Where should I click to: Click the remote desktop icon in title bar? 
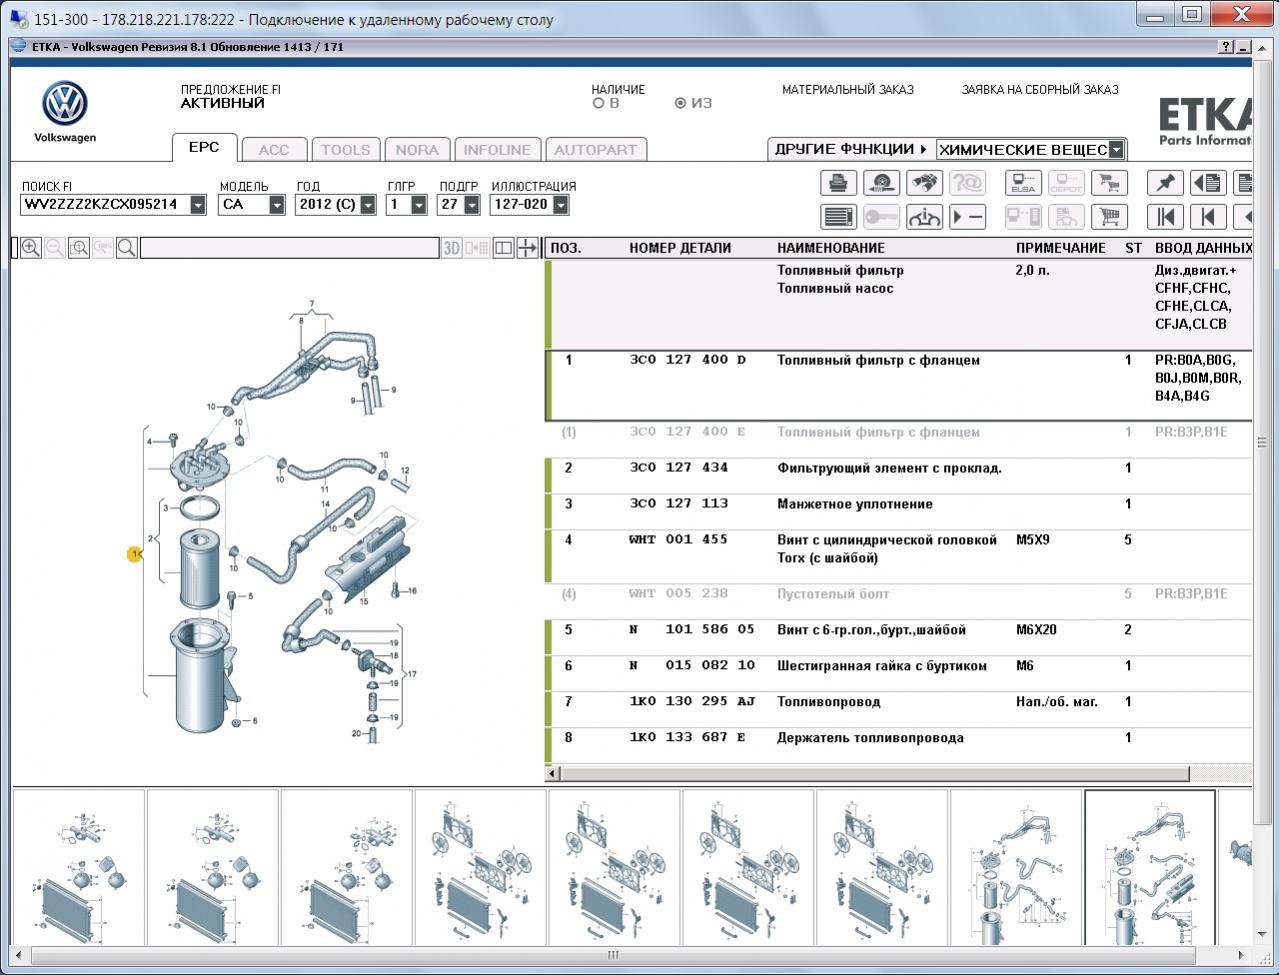point(18,19)
